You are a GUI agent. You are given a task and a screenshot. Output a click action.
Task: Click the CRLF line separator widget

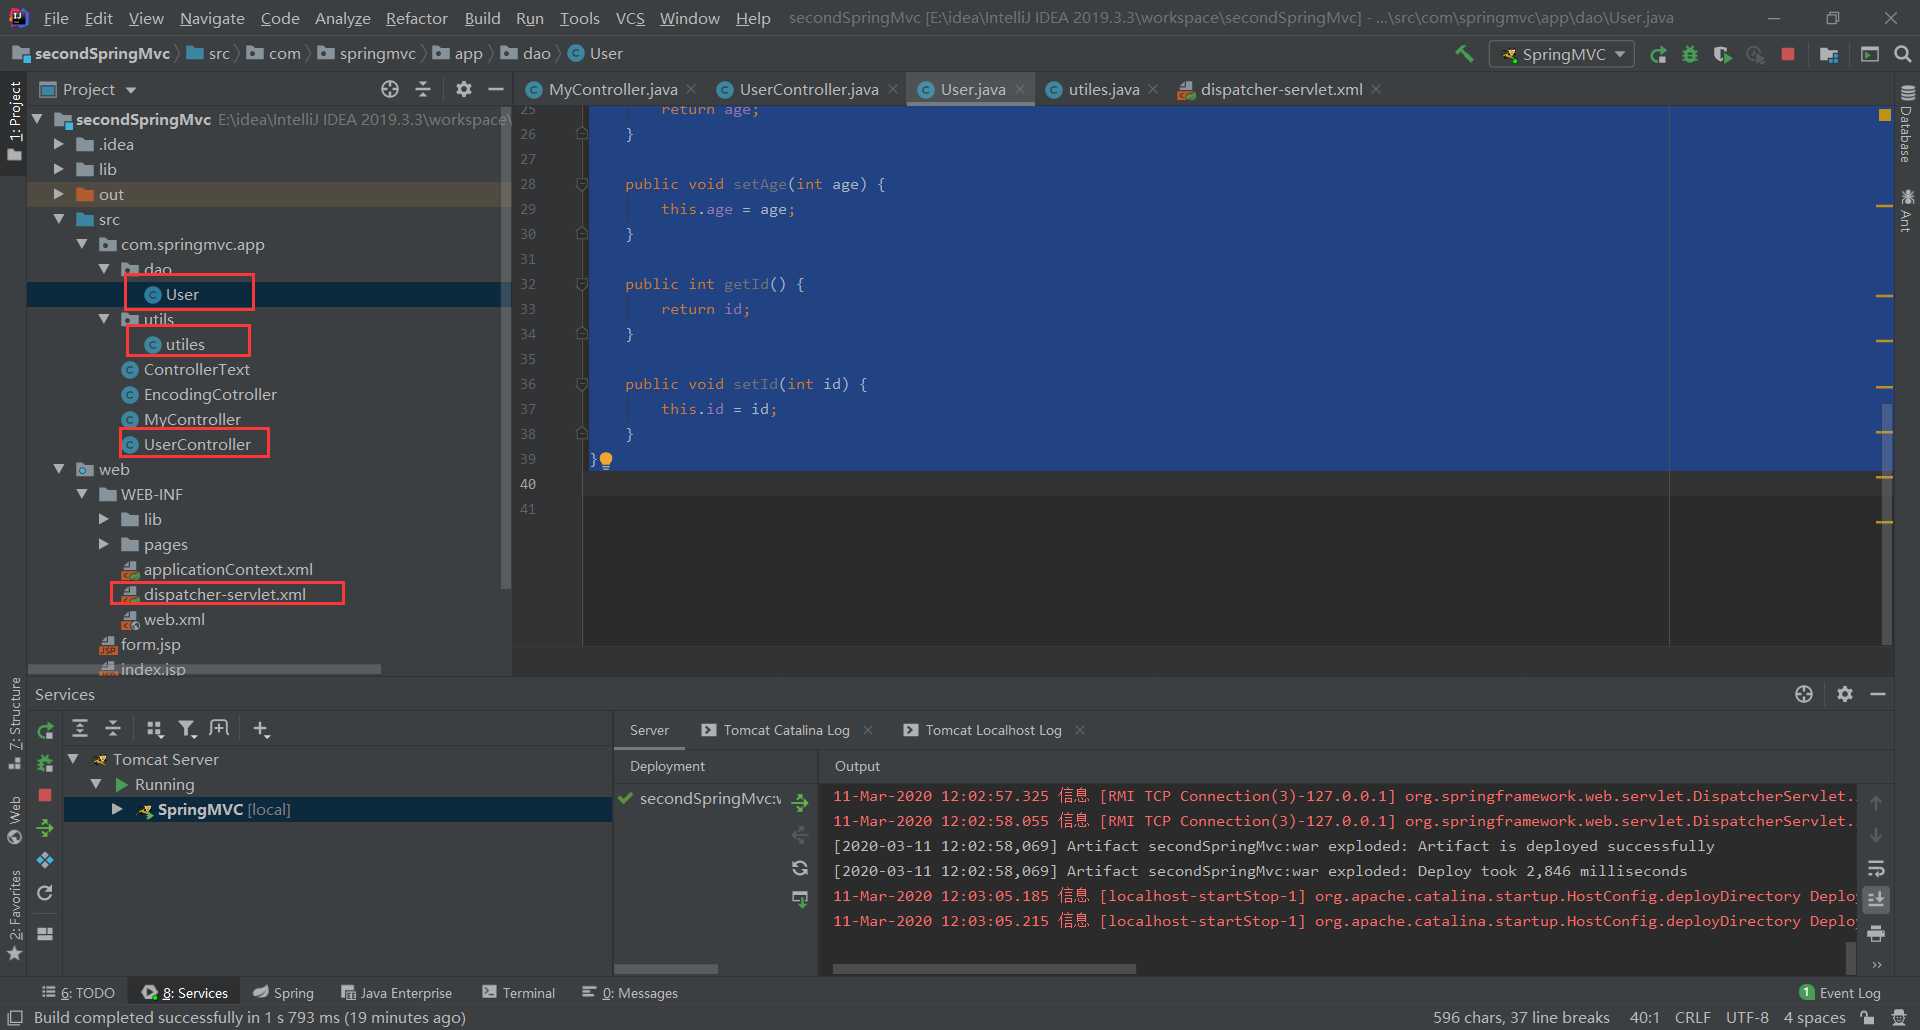pyautogui.click(x=1692, y=1017)
